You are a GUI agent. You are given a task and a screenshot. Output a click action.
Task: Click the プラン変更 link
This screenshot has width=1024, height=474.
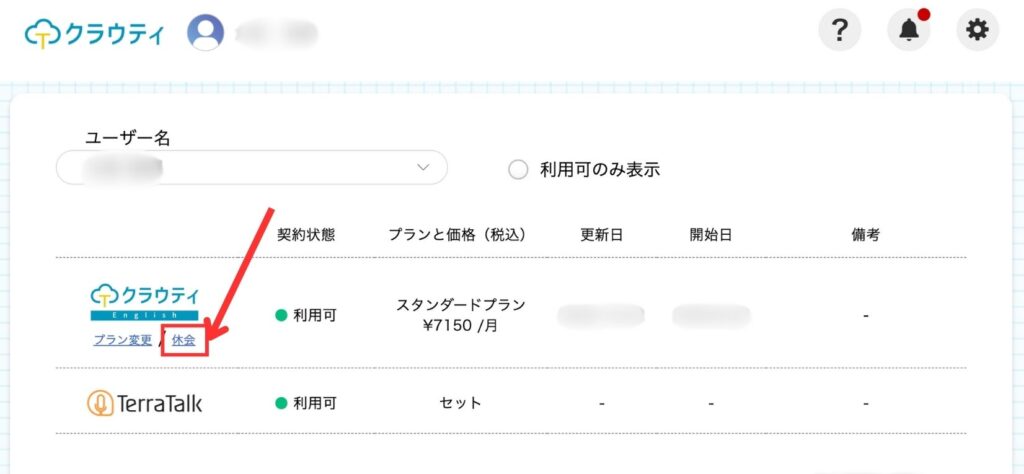(x=122, y=340)
